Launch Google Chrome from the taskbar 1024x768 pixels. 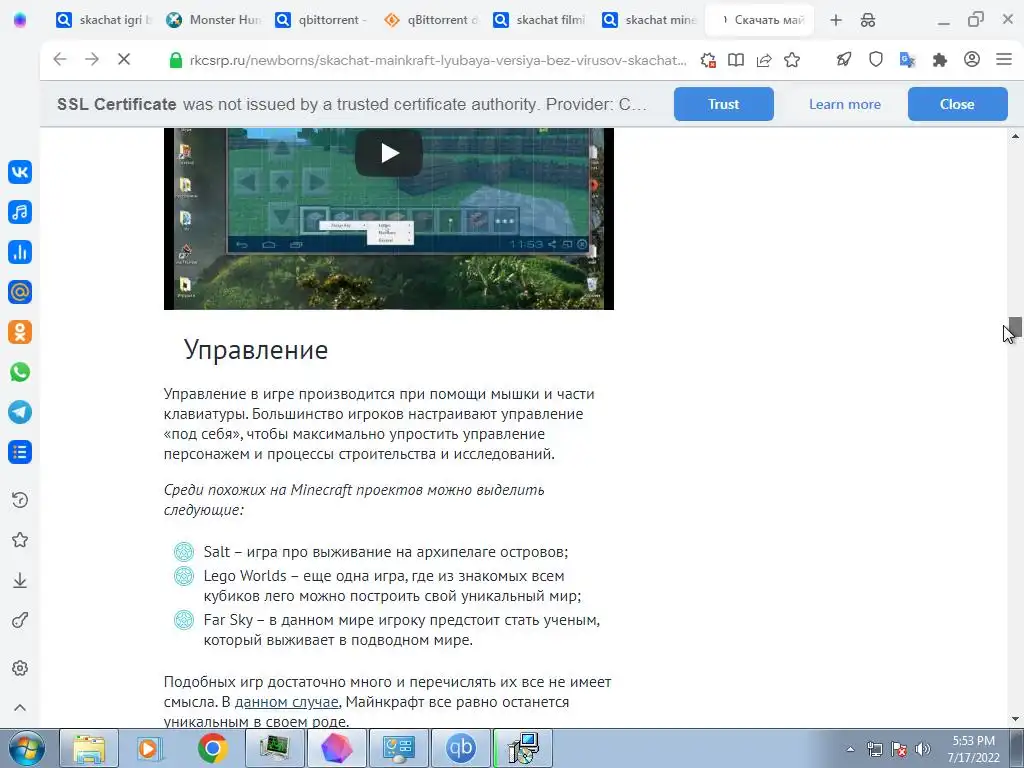coord(212,748)
